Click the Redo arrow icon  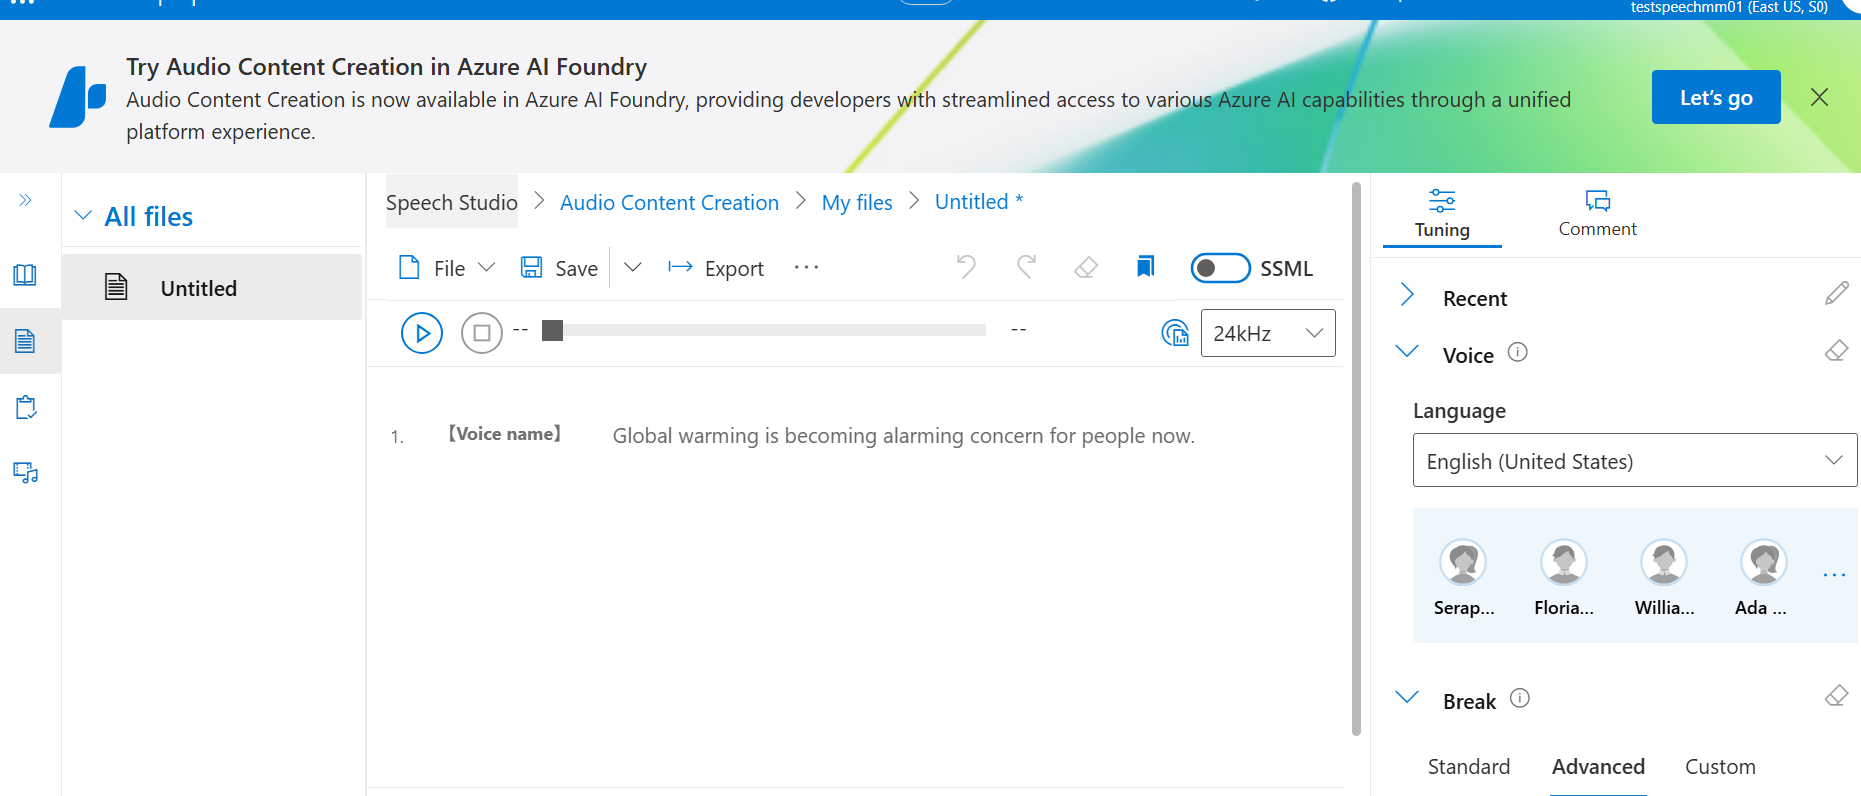coord(1026,267)
